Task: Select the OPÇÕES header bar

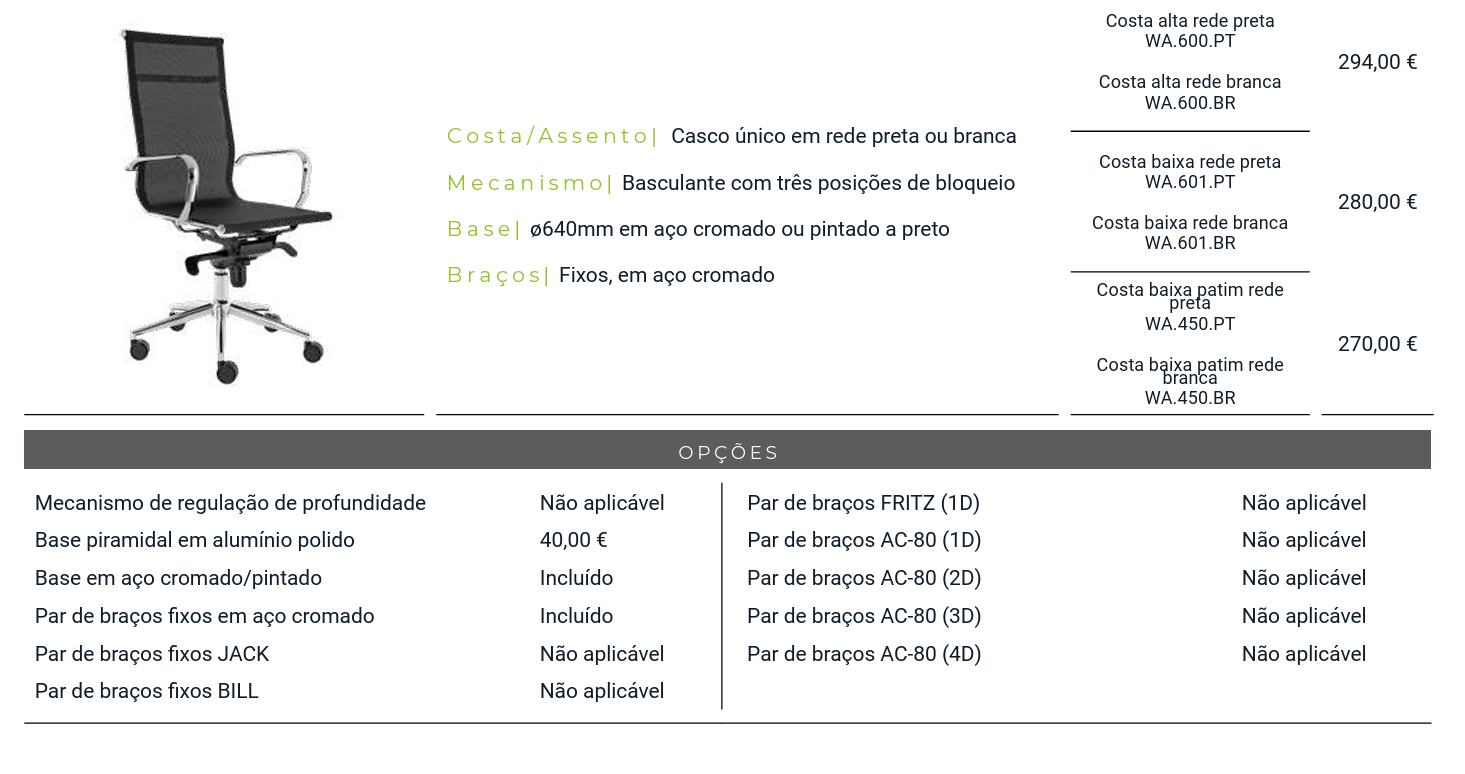Action: click(x=727, y=450)
